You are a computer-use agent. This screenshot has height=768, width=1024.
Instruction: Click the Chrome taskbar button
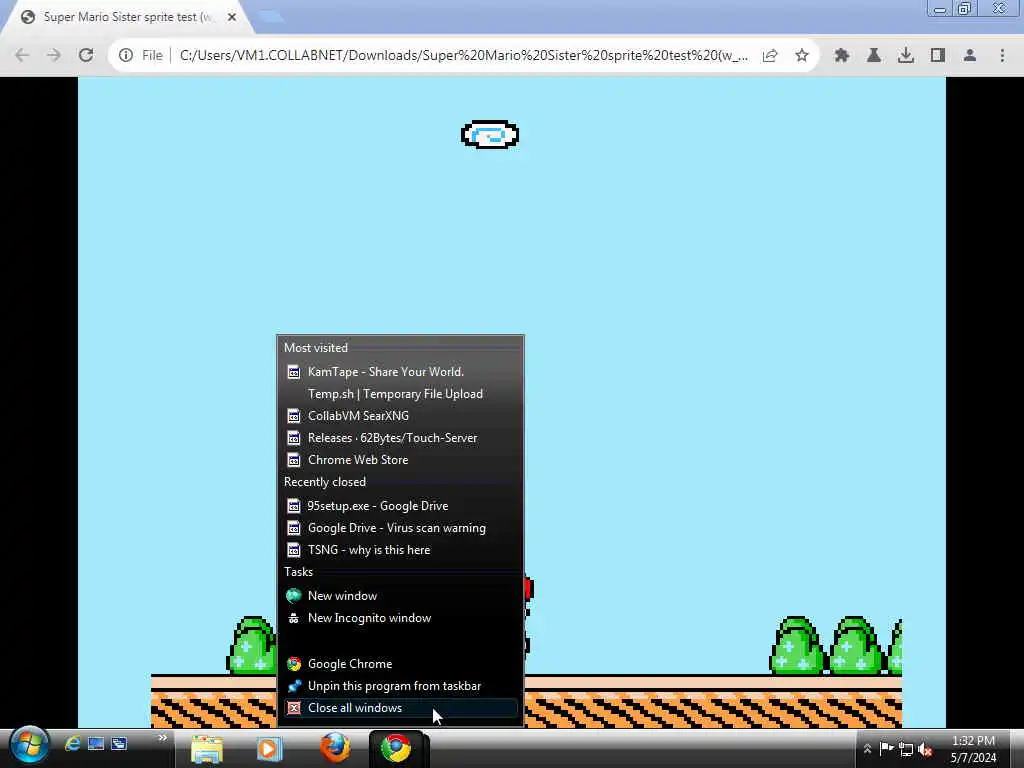396,748
